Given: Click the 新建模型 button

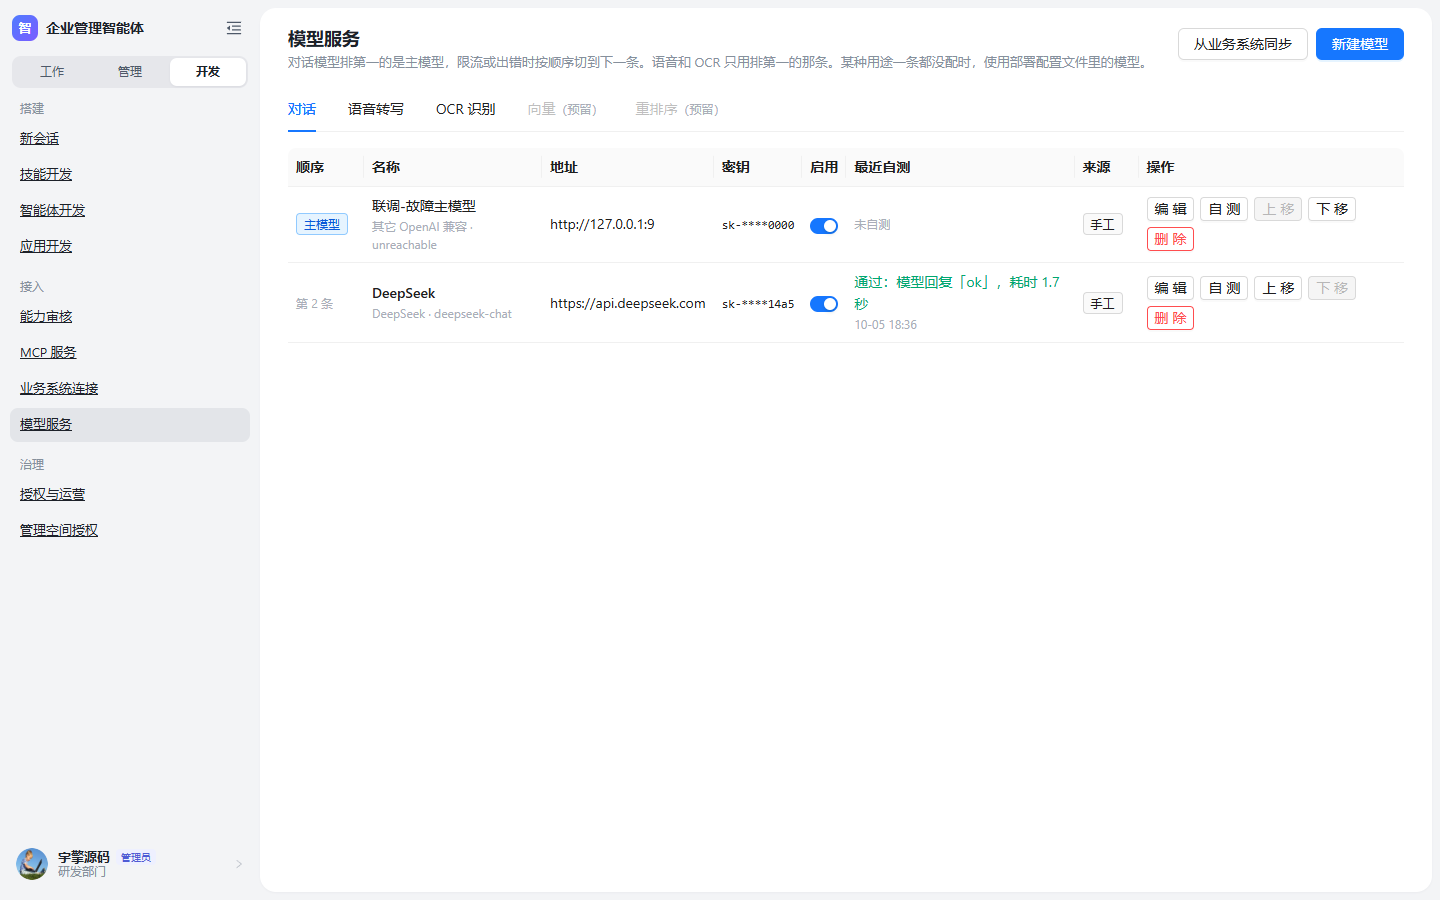Looking at the screenshot, I should click(1360, 44).
